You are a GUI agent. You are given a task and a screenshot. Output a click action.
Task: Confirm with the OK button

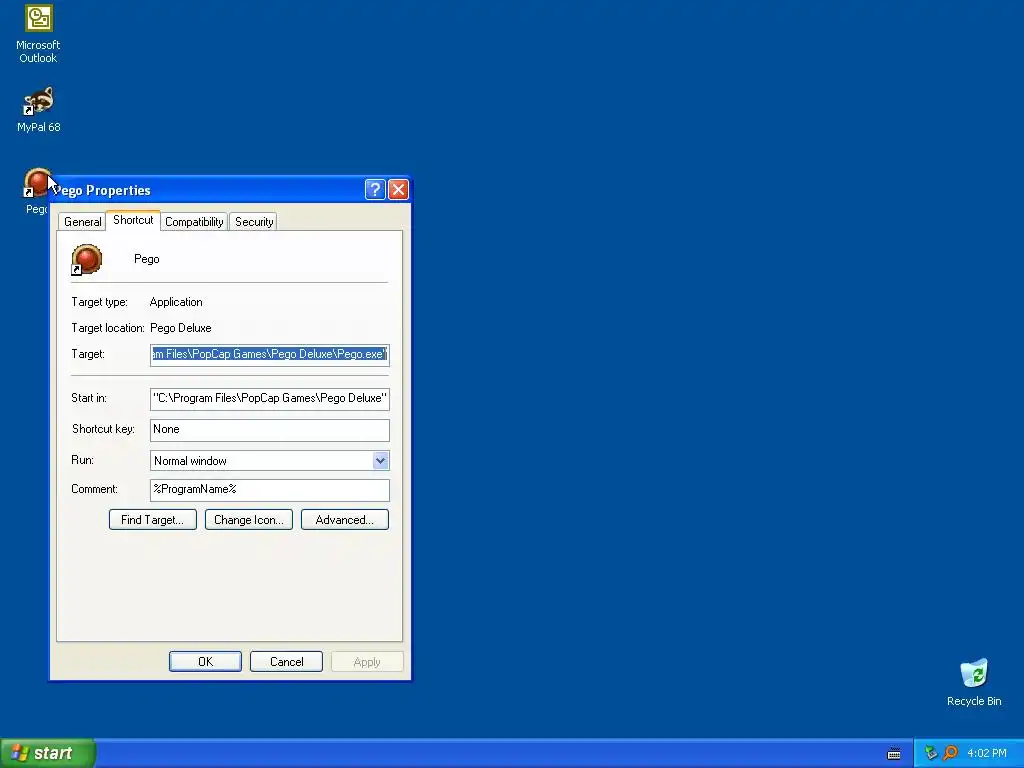(205, 662)
